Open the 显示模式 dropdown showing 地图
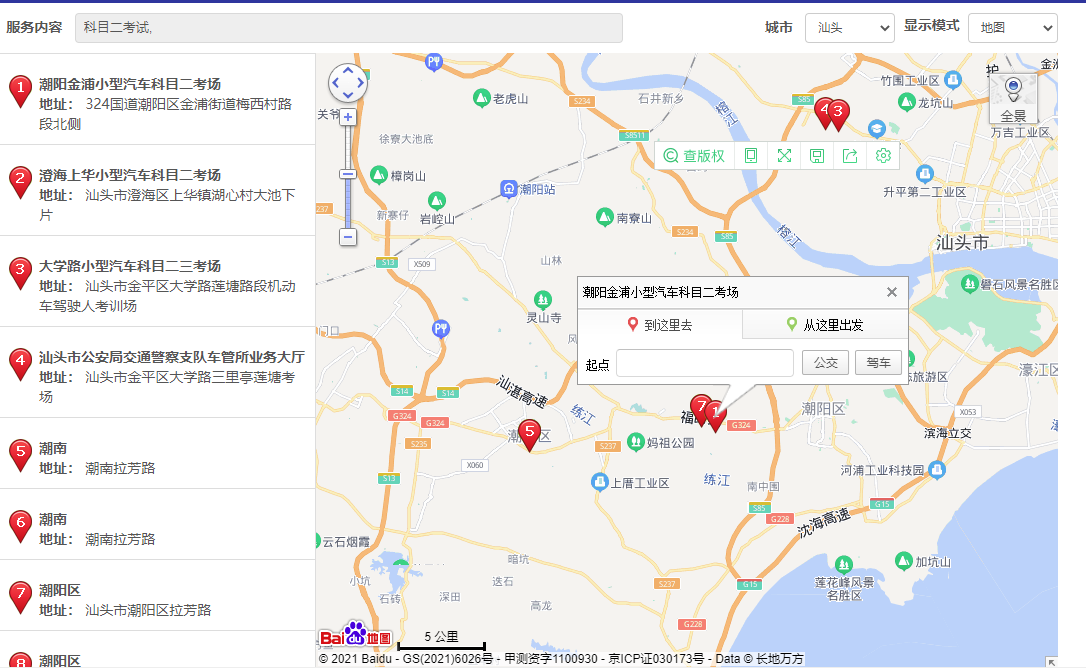 [x=1013, y=27]
